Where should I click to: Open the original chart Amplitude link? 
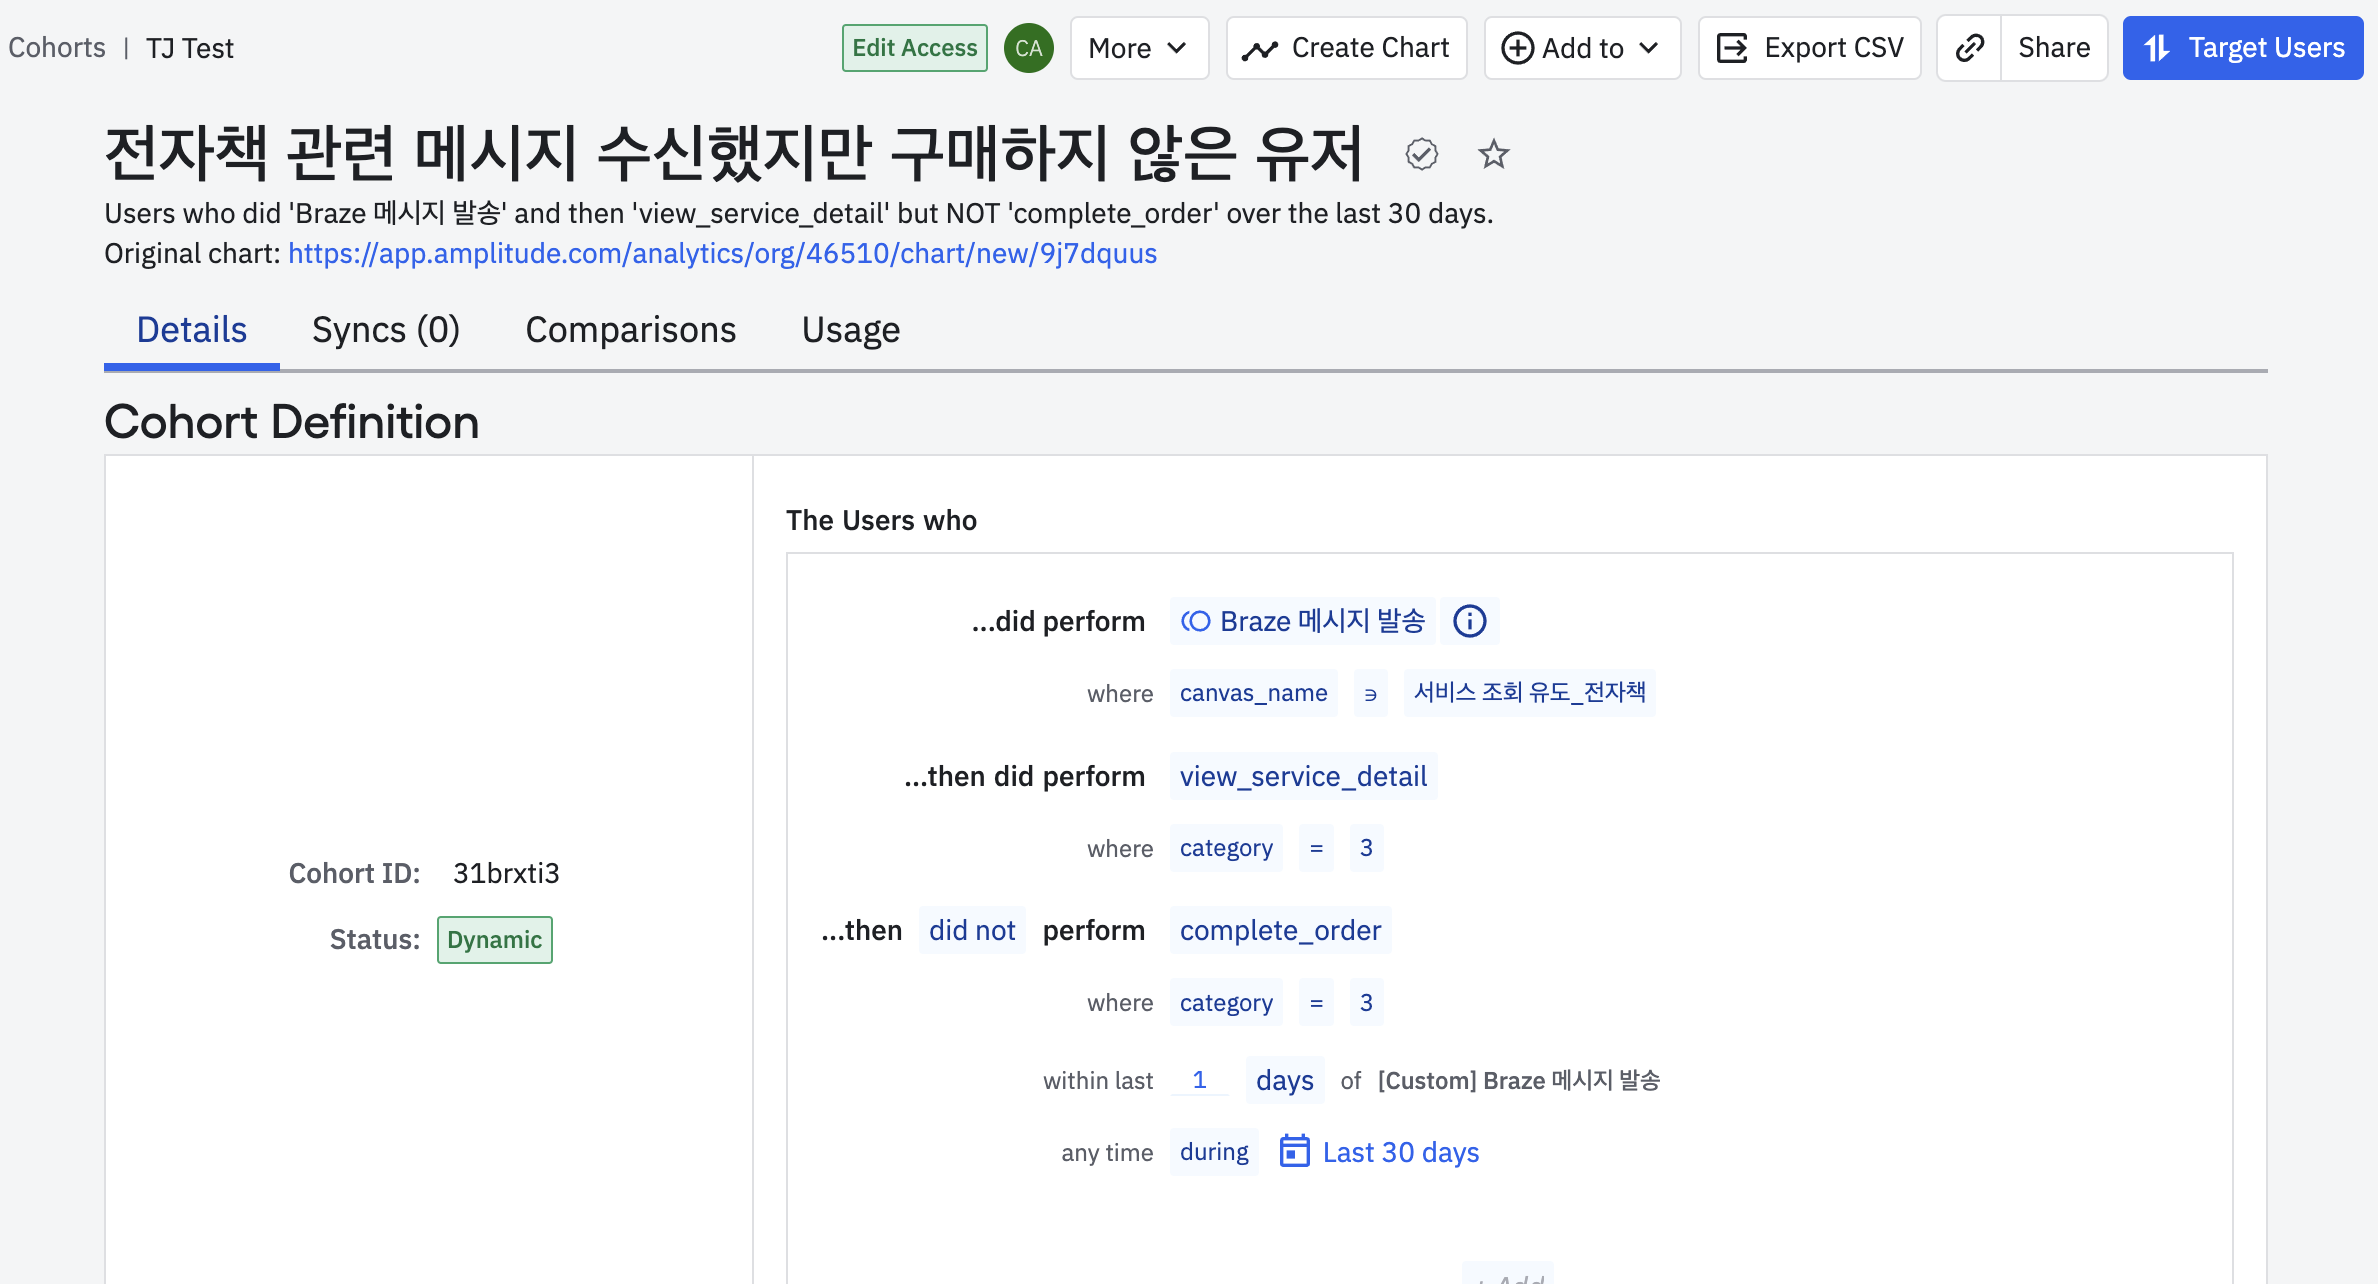click(x=722, y=253)
